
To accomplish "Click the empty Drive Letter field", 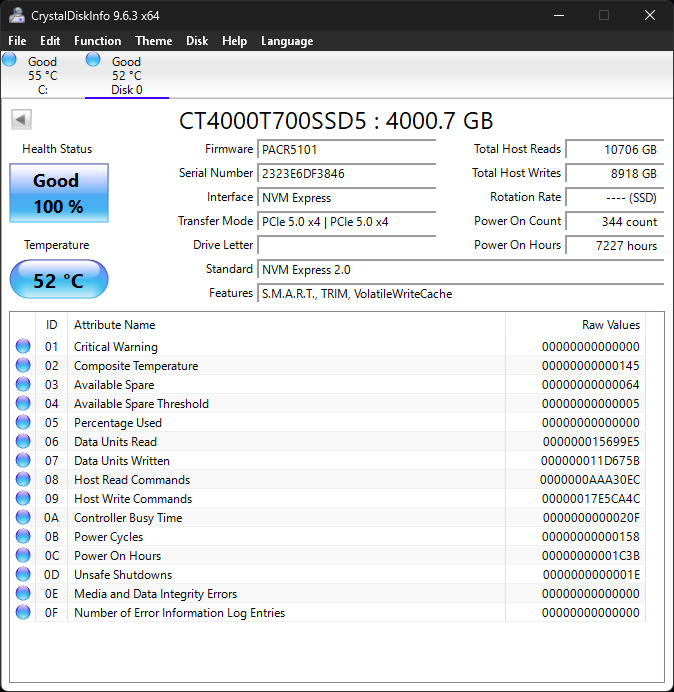I will pos(346,245).
